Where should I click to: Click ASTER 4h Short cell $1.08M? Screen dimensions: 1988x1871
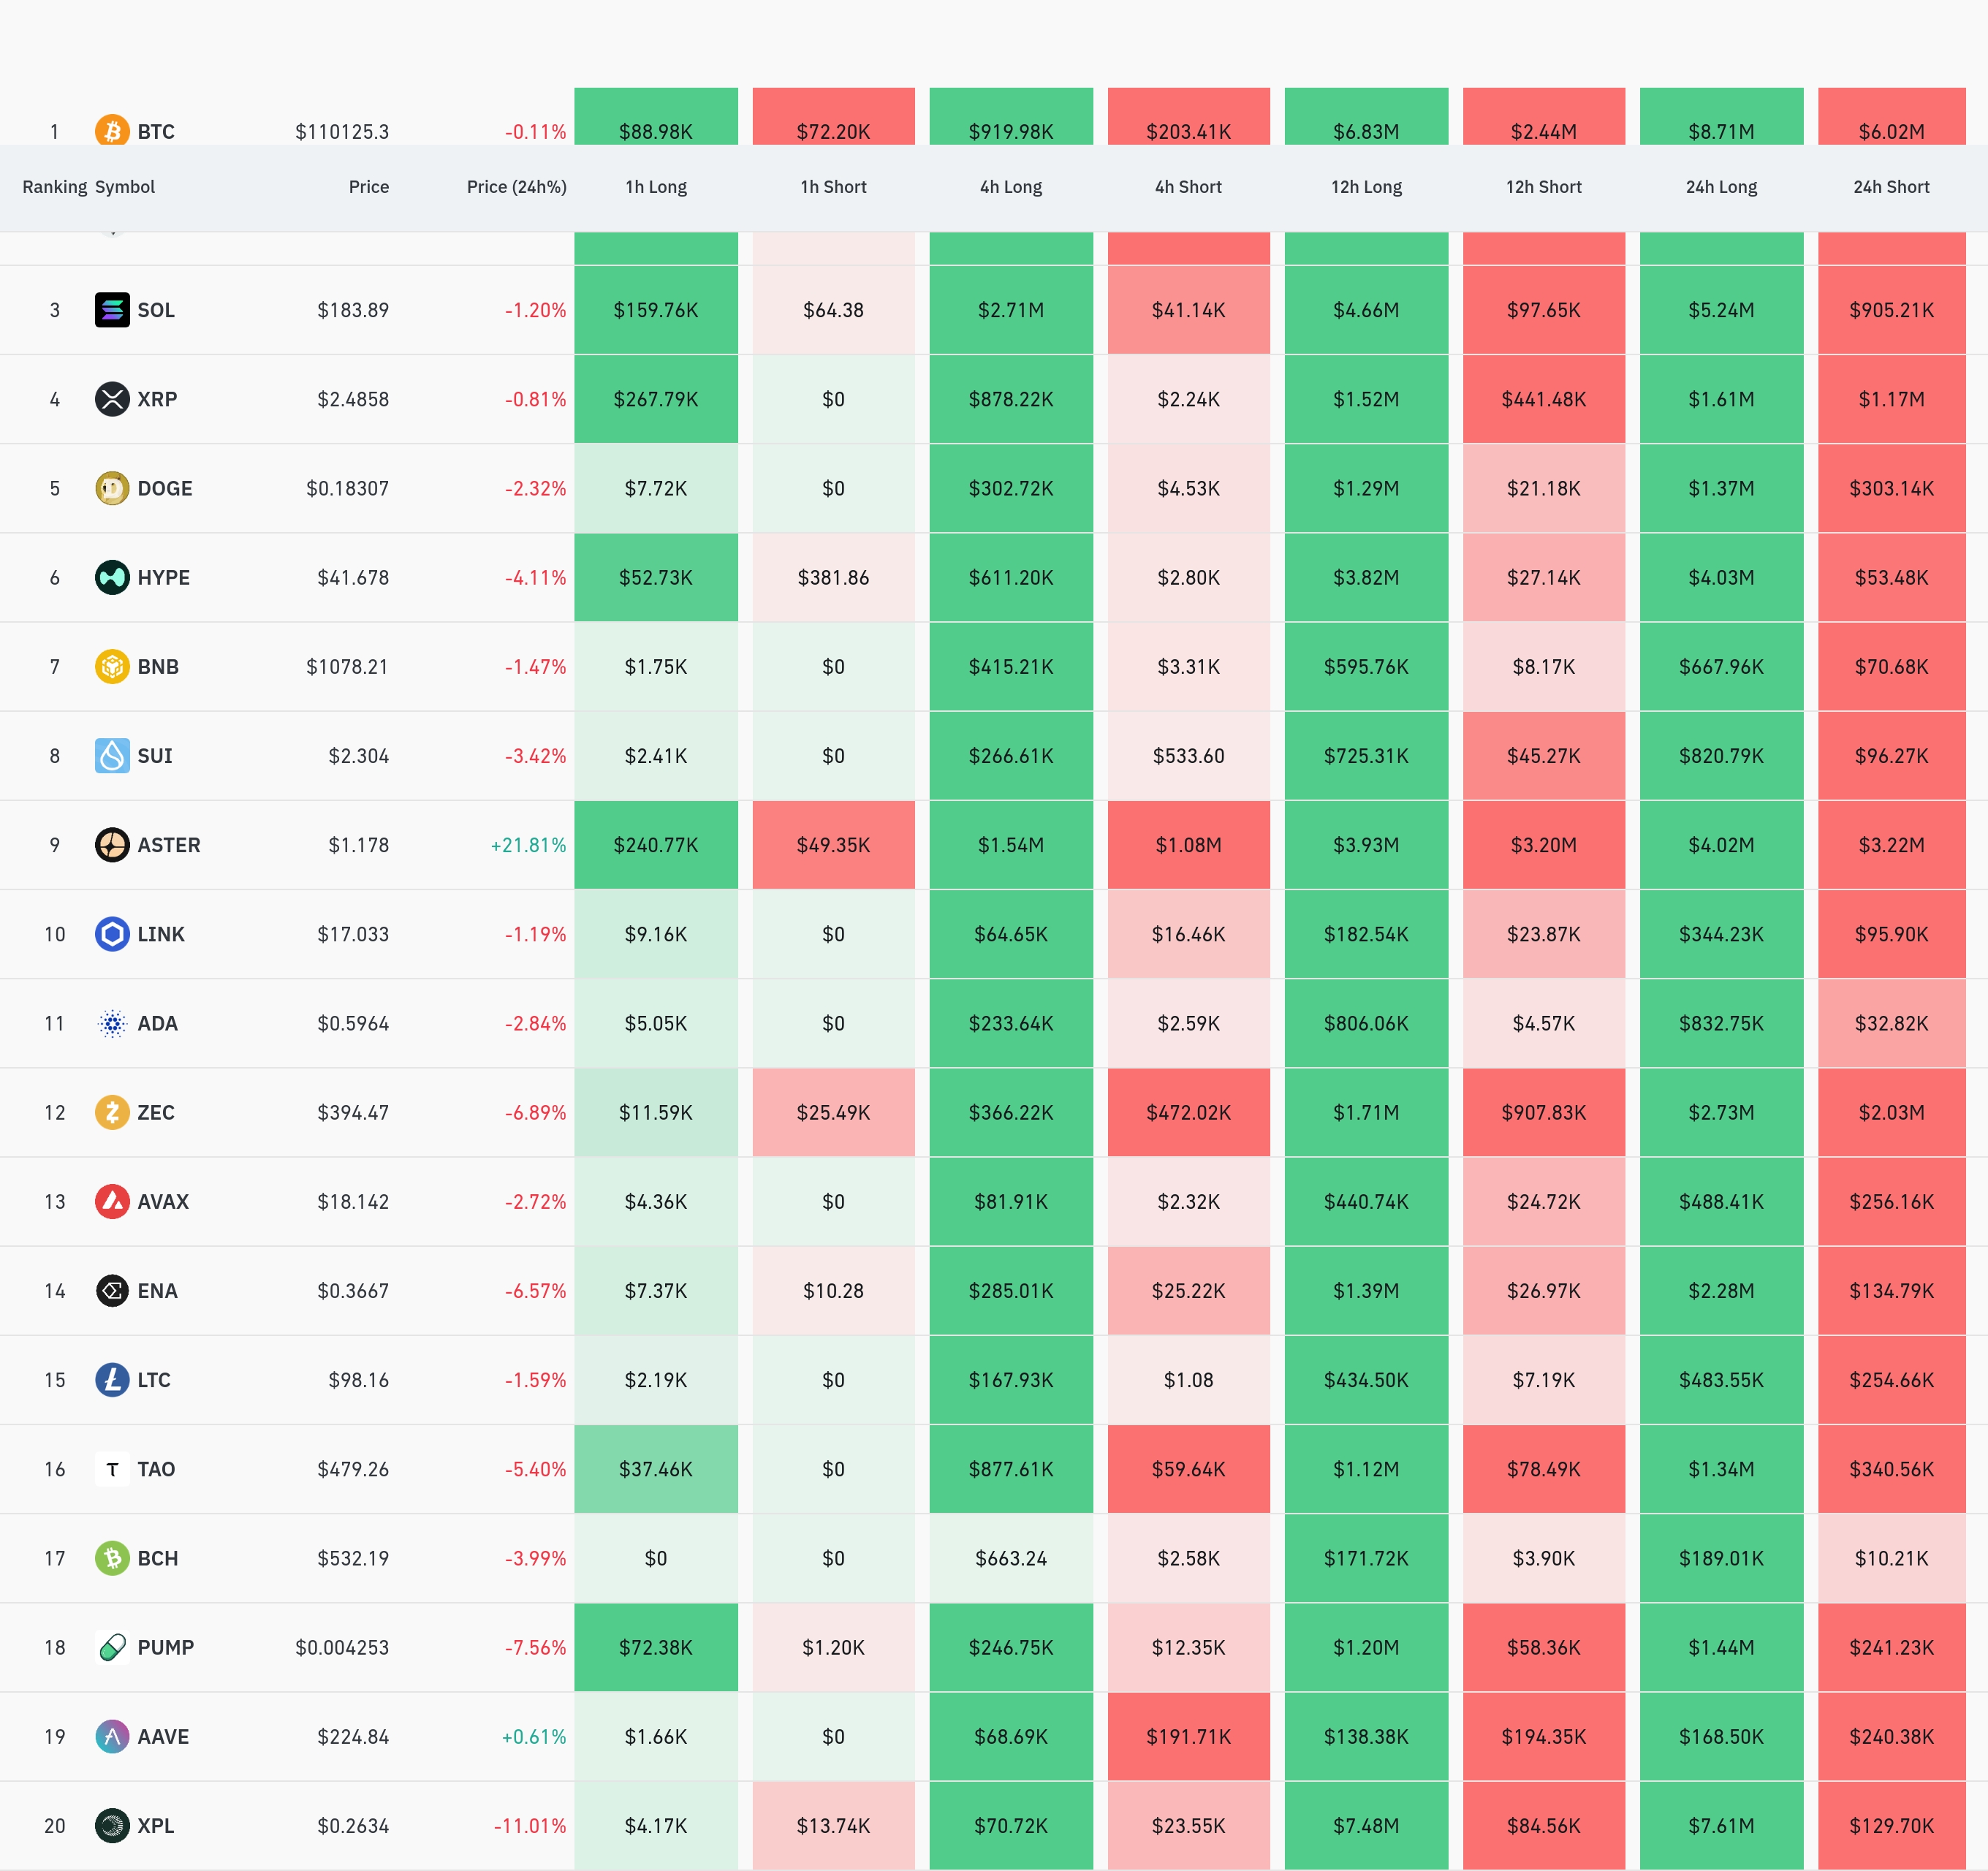click(1188, 845)
